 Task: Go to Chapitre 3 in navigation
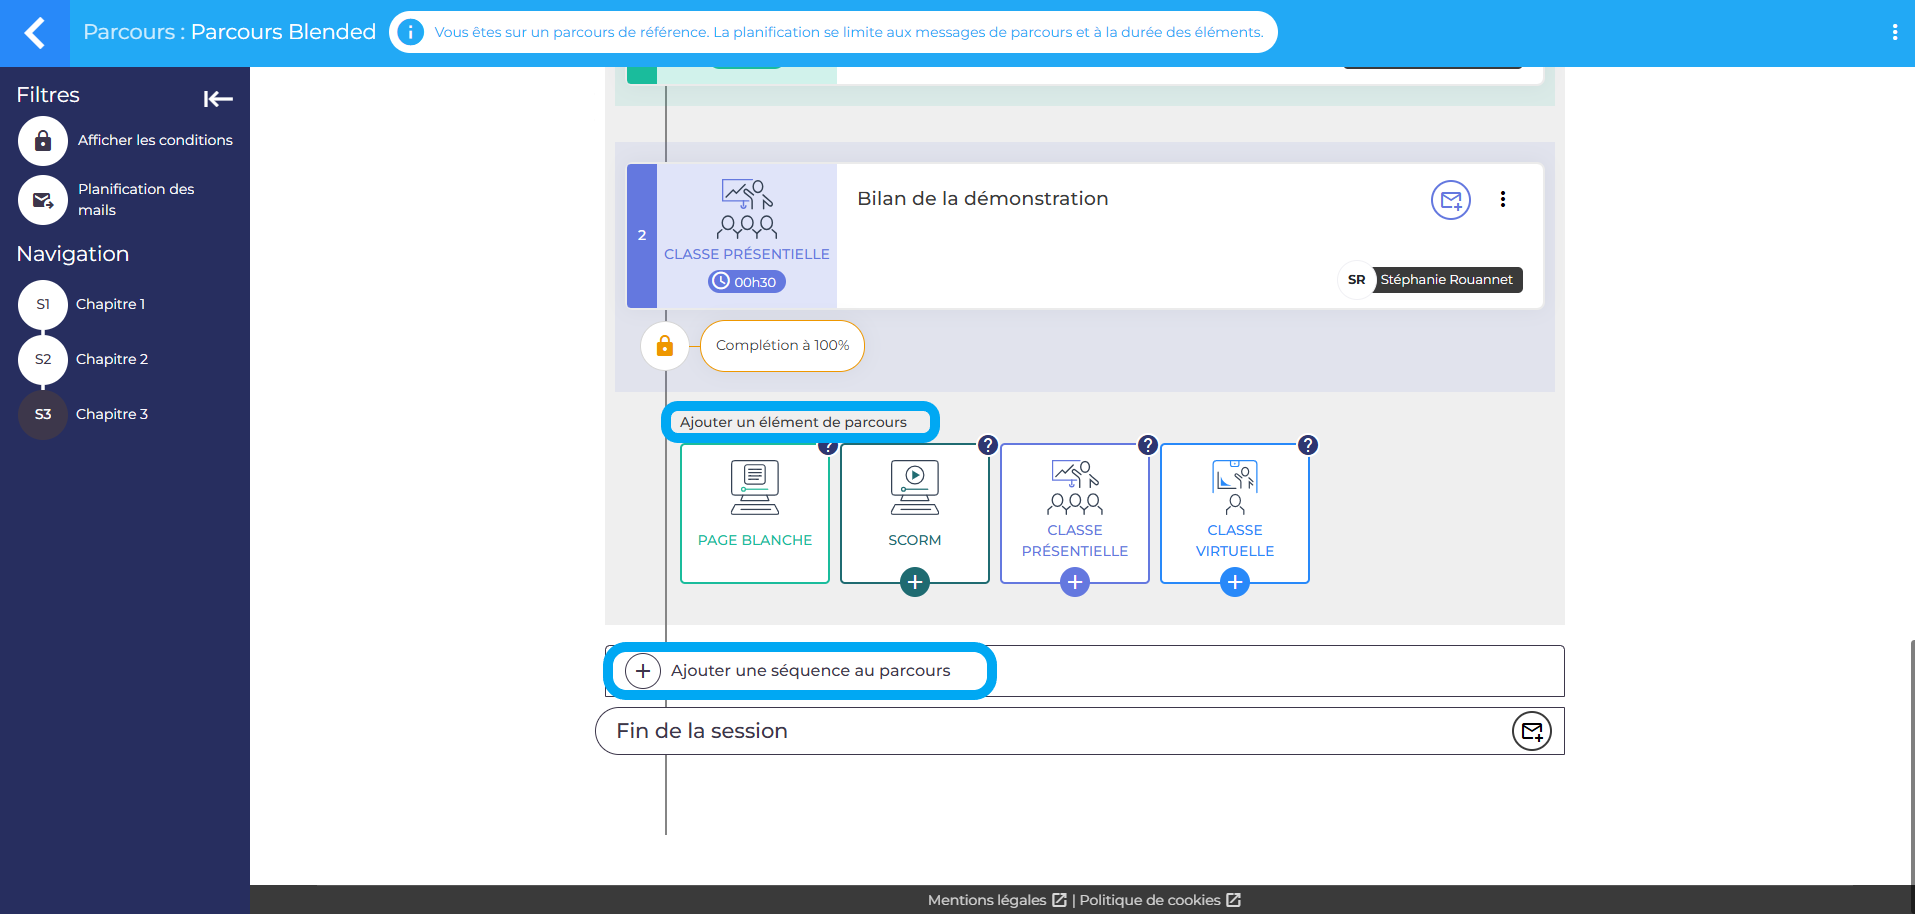(x=43, y=415)
